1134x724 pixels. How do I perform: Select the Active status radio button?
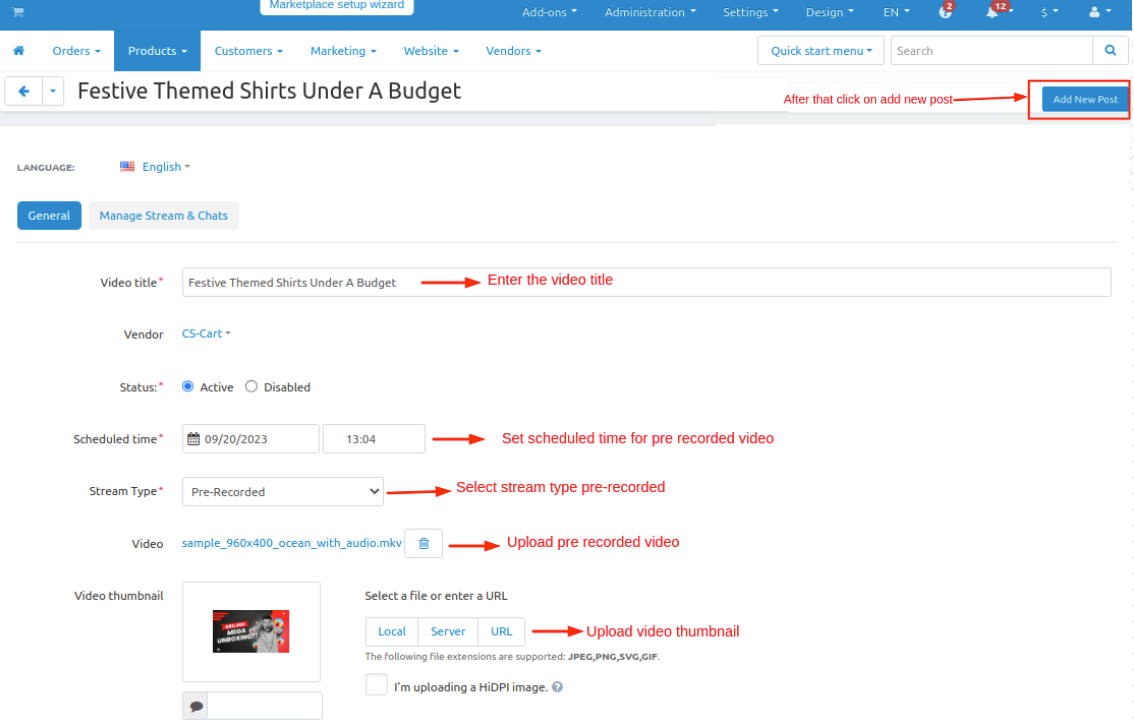[x=188, y=387]
